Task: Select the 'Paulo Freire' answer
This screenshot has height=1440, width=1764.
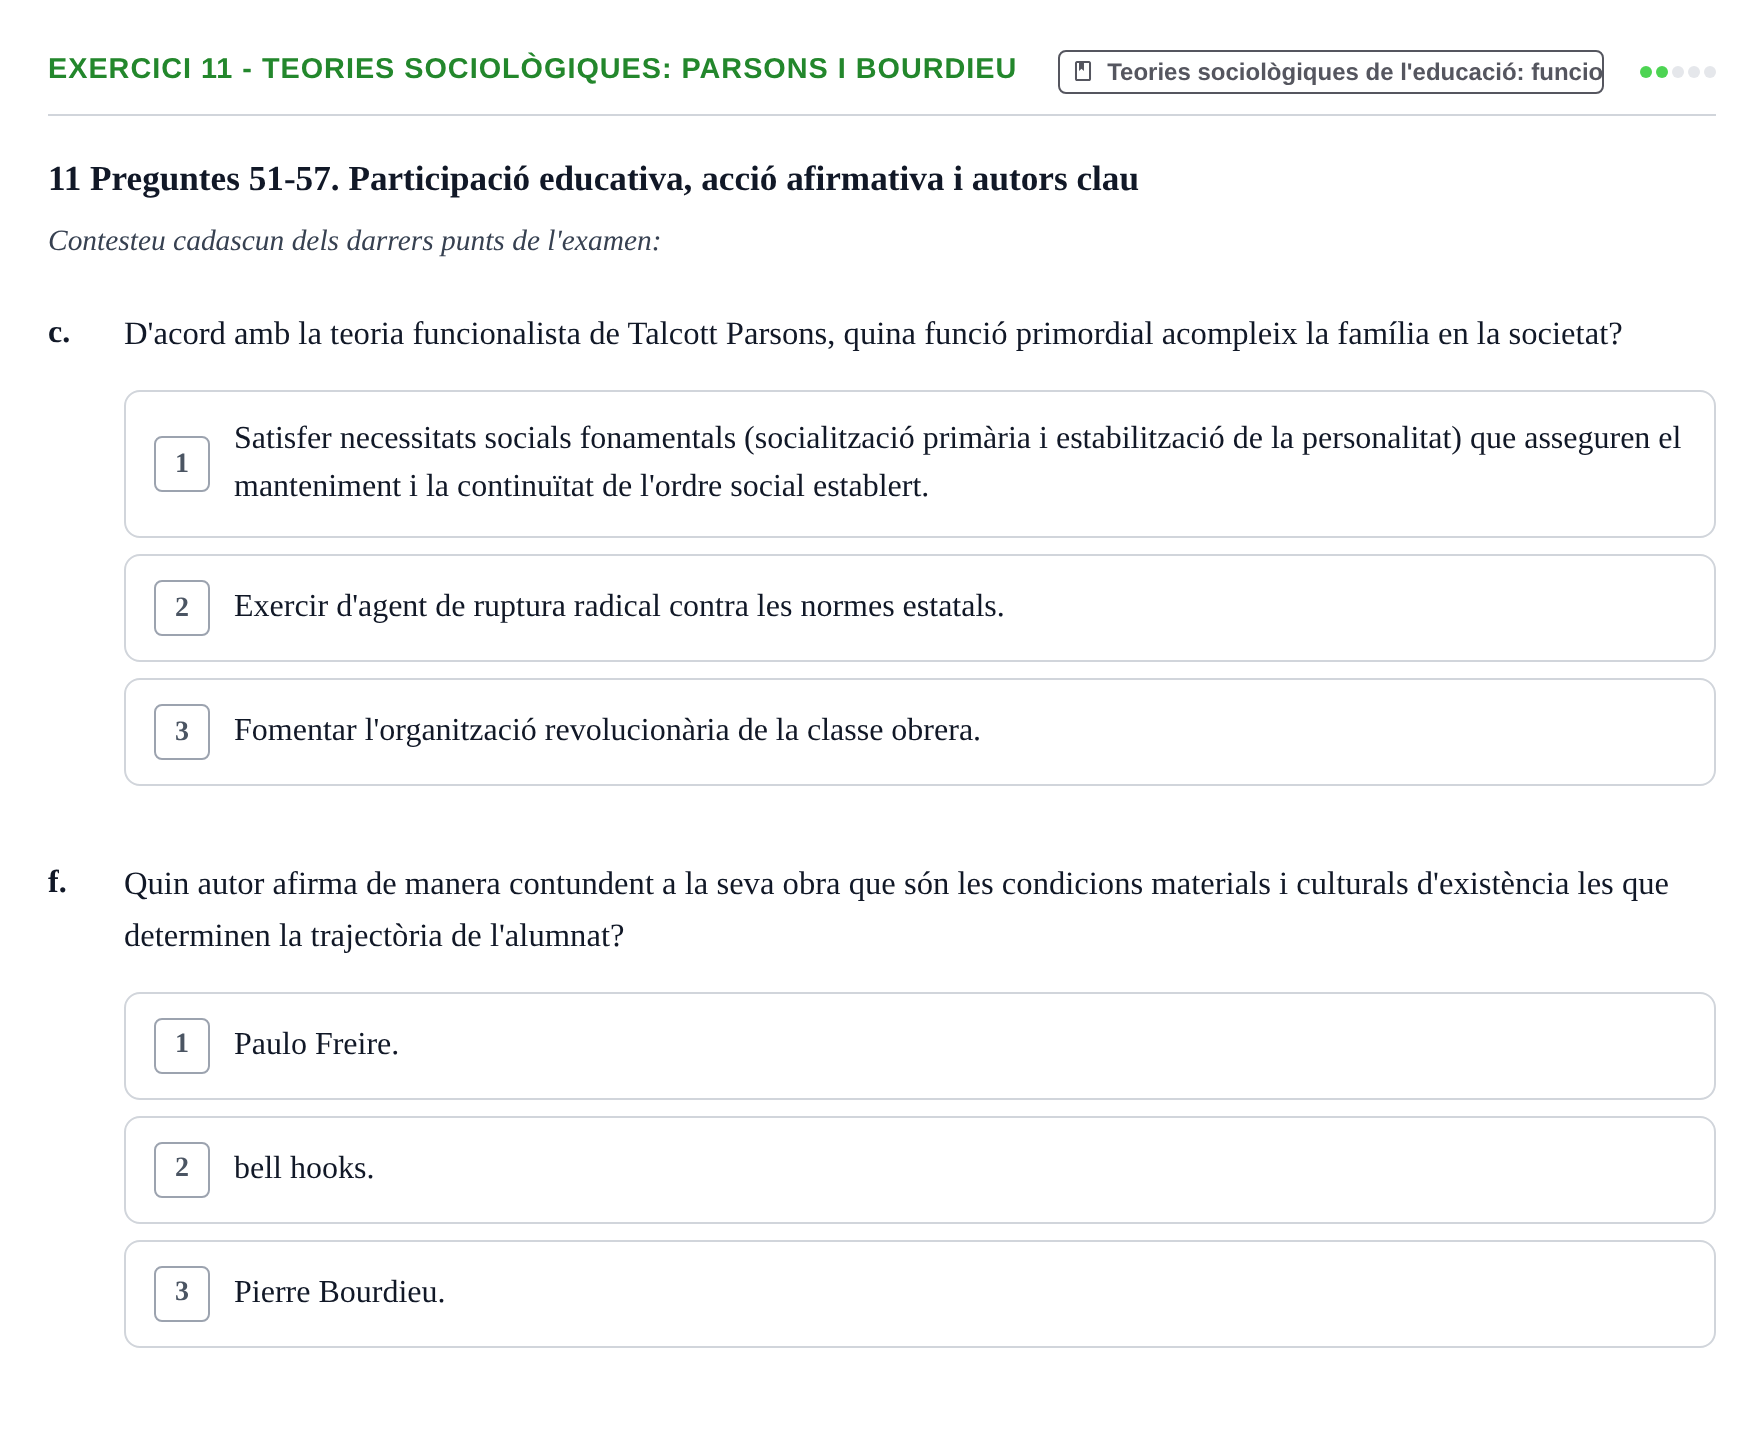Action: (920, 1046)
